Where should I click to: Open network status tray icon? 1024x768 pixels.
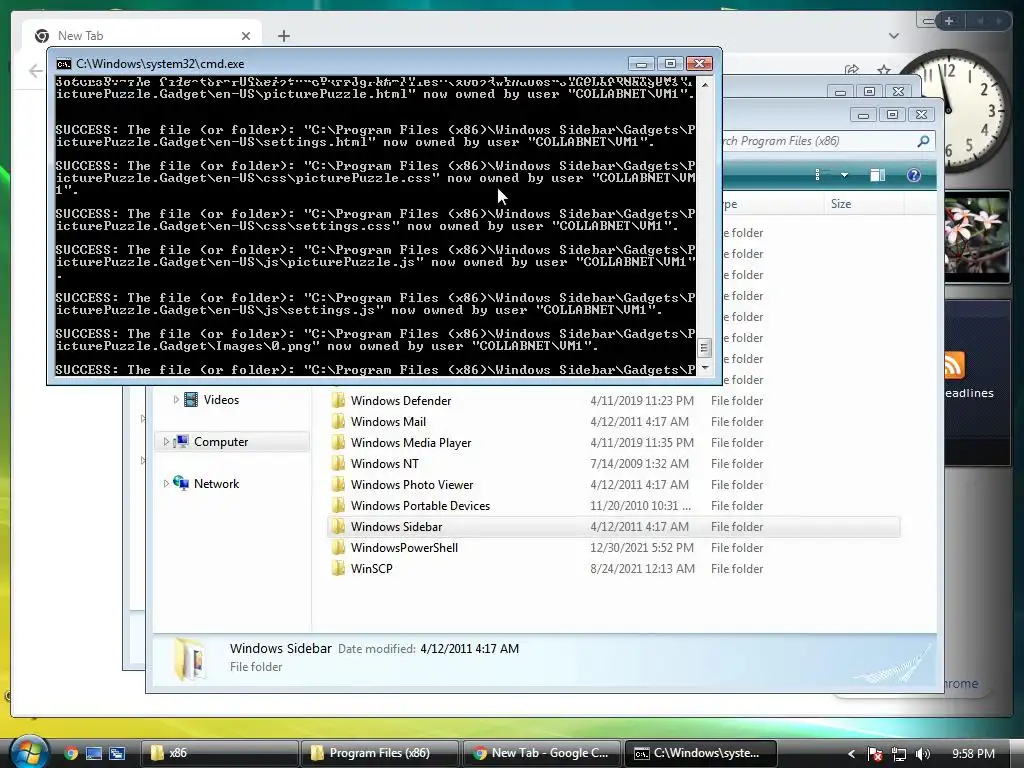(899, 754)
